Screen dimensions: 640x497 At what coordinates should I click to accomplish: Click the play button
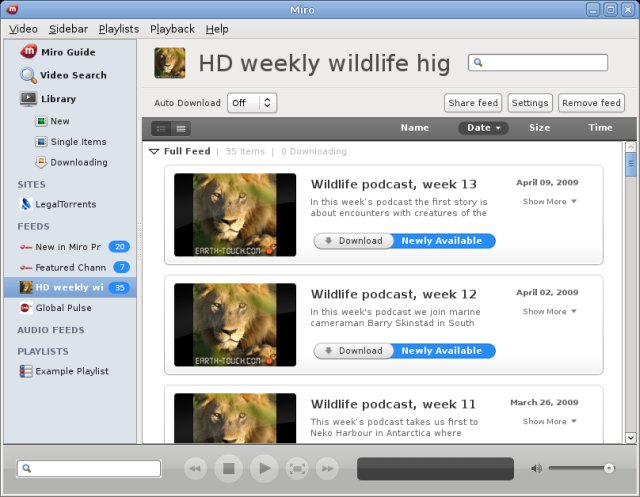coord(264,468)
